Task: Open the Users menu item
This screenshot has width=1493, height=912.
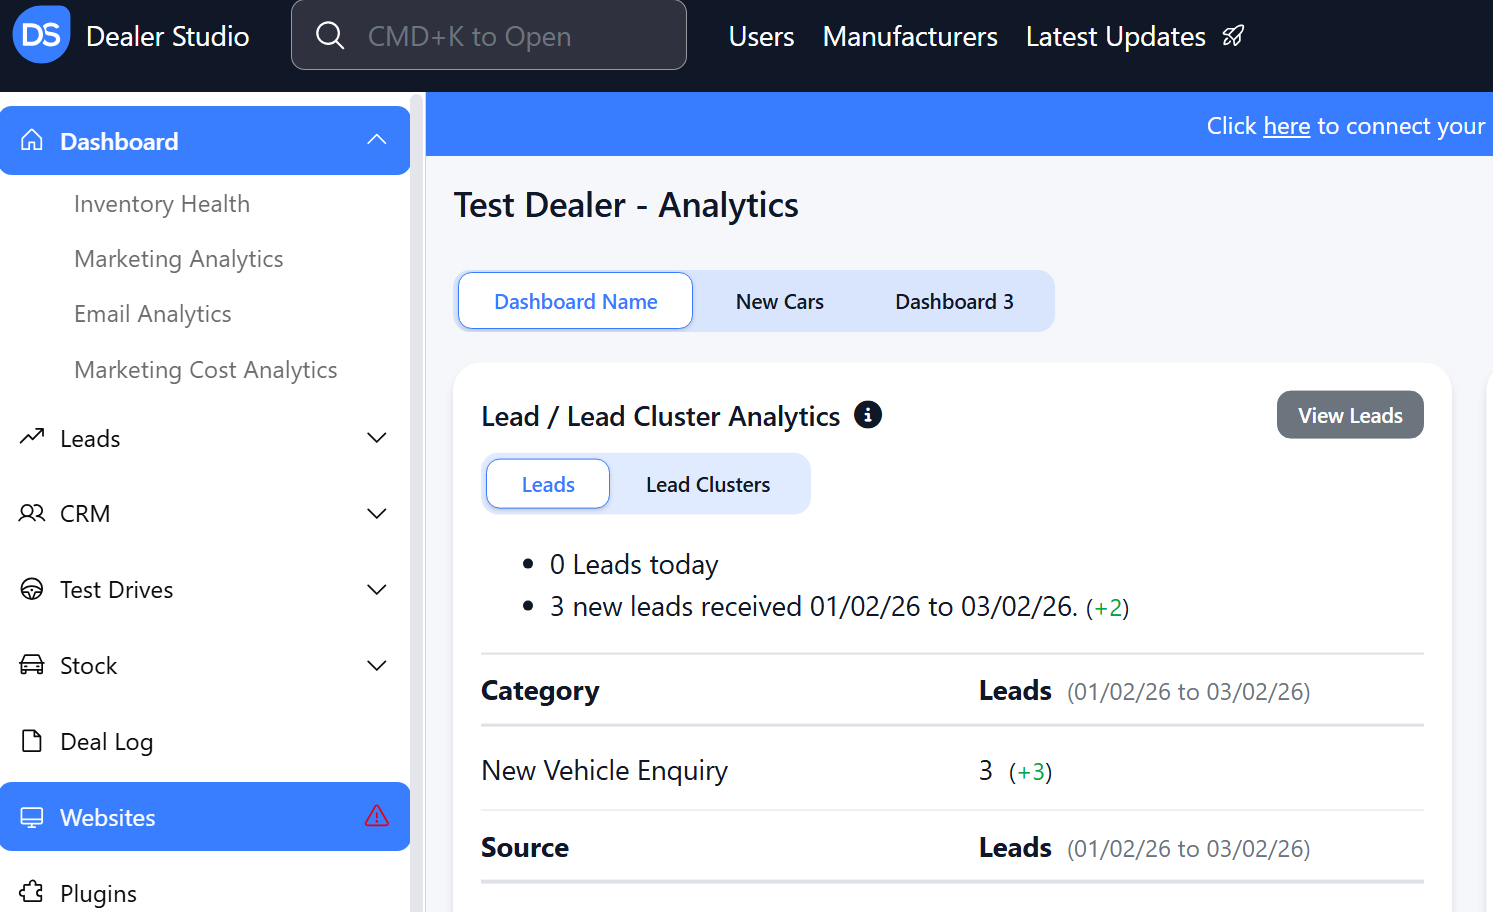Action: 762,37
